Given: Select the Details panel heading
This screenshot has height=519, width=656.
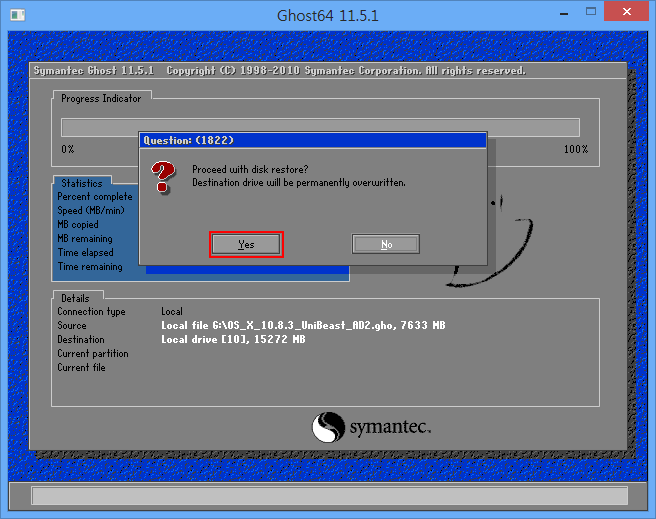Looking at the screenshot, I should click(75, 298).
